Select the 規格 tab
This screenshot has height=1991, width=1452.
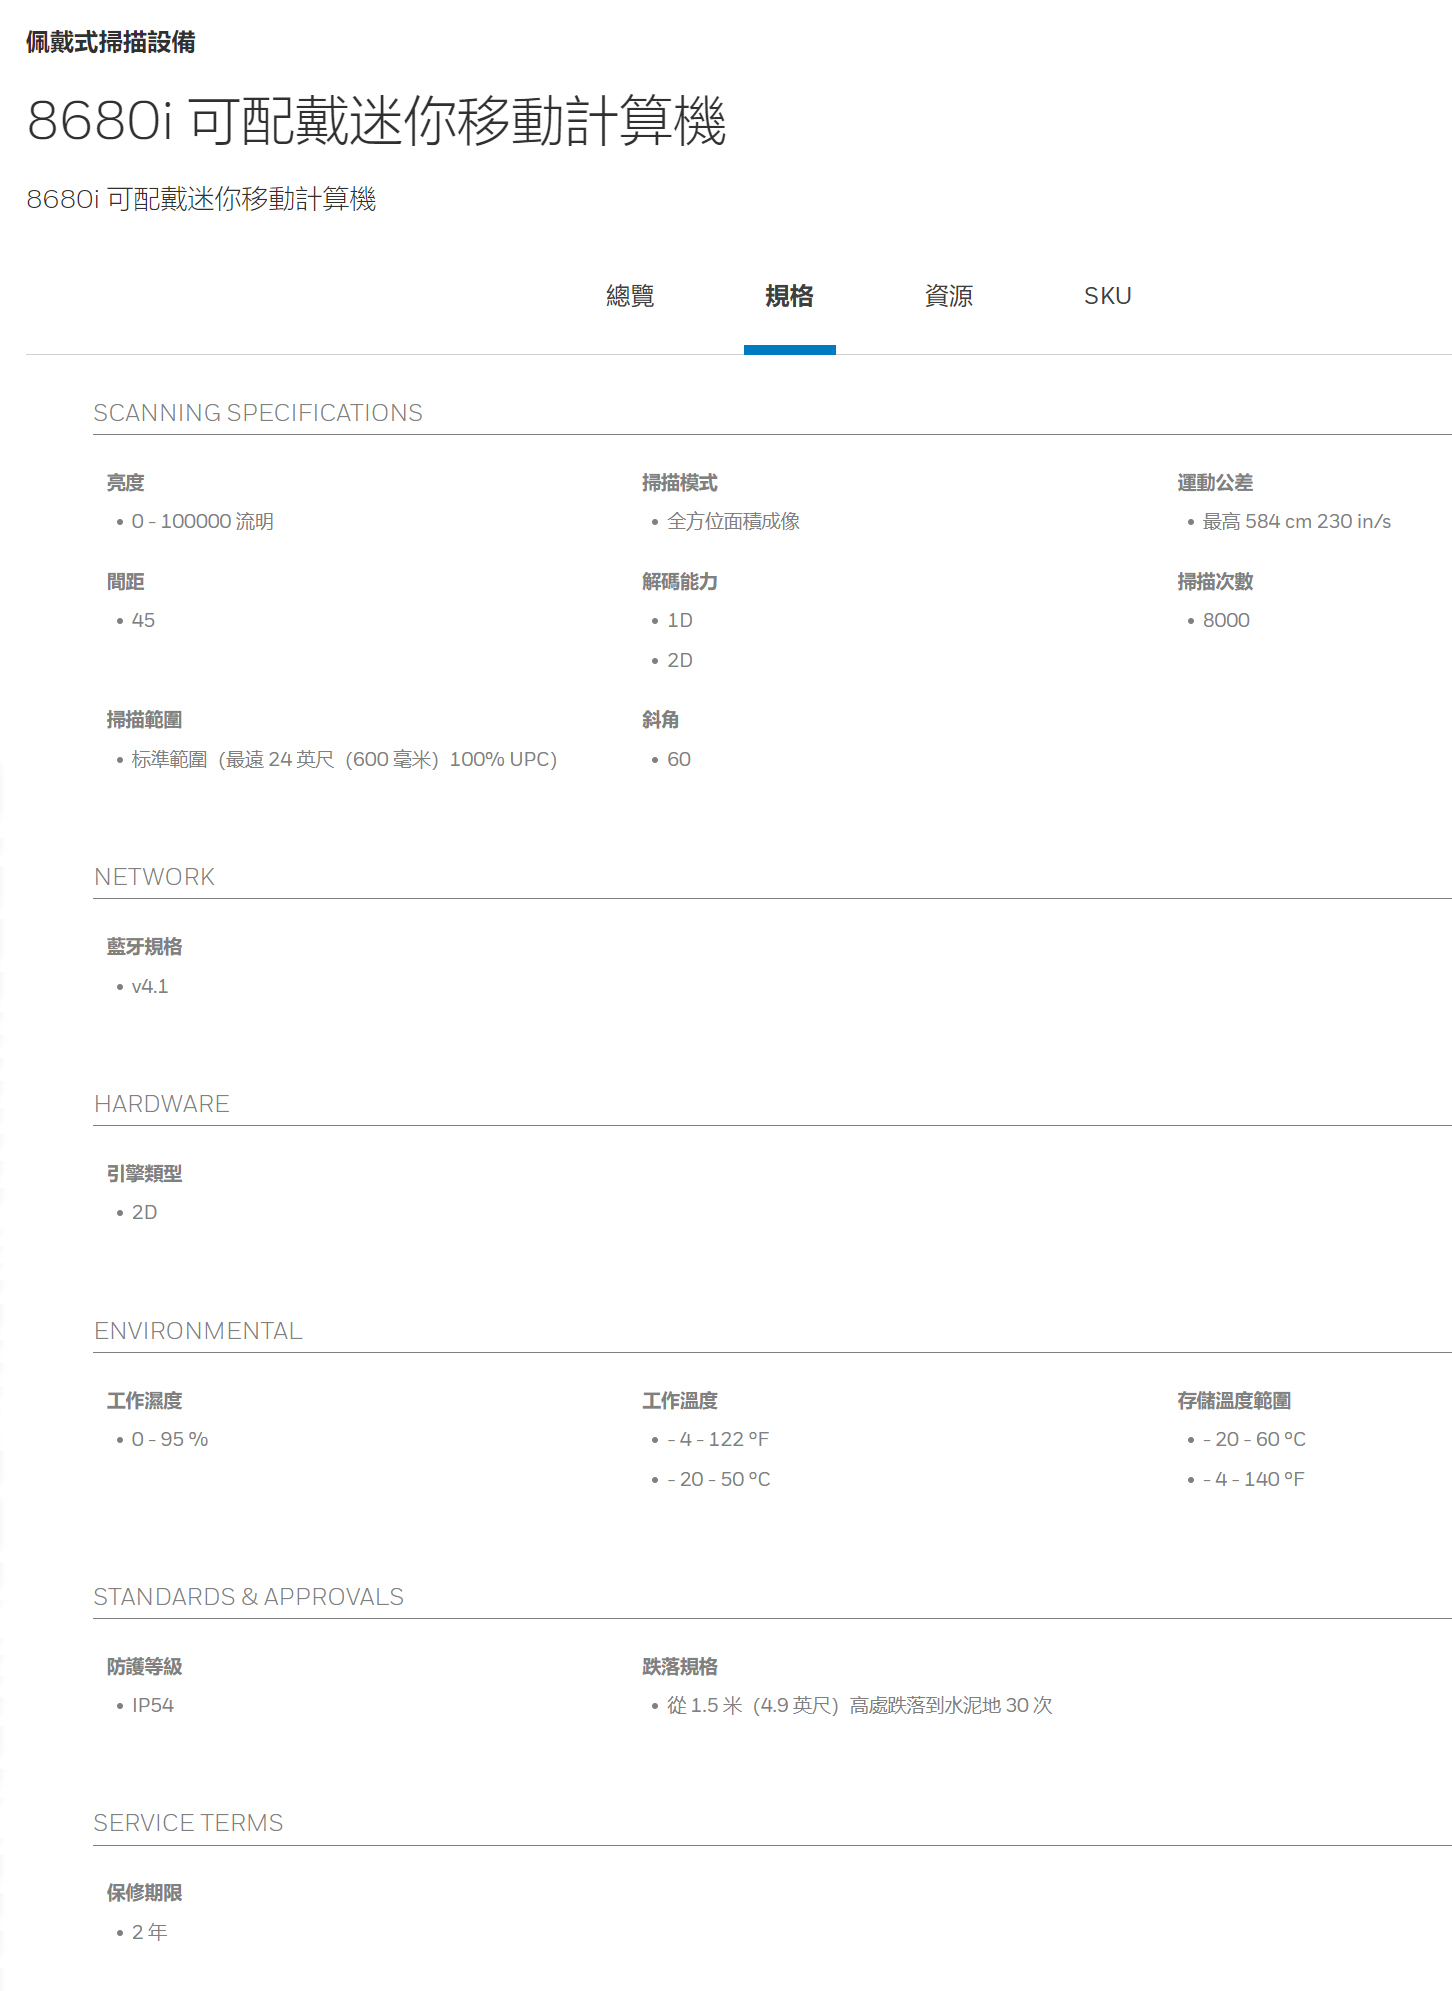coord(789,296)
